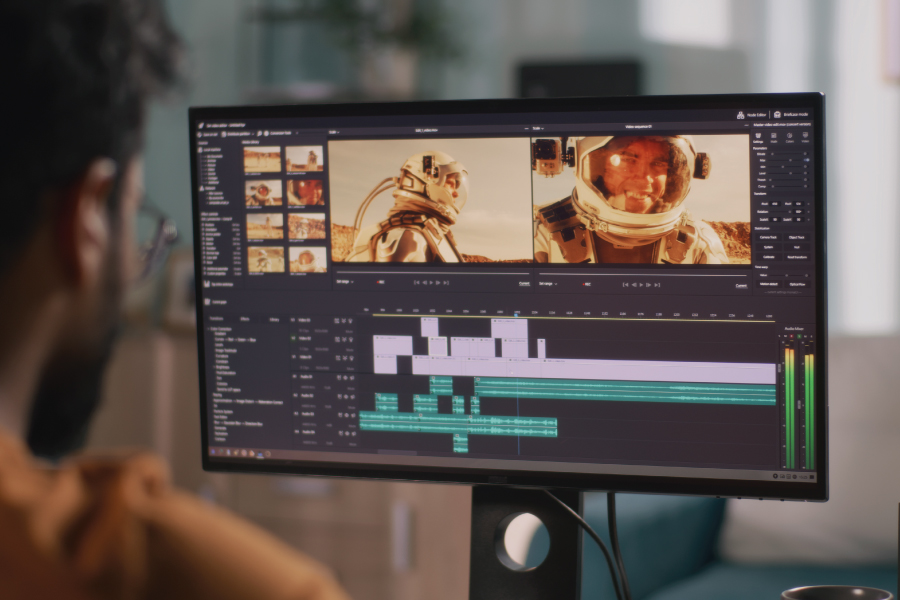Click the Windows Start button on taskbar

point(213,452)
